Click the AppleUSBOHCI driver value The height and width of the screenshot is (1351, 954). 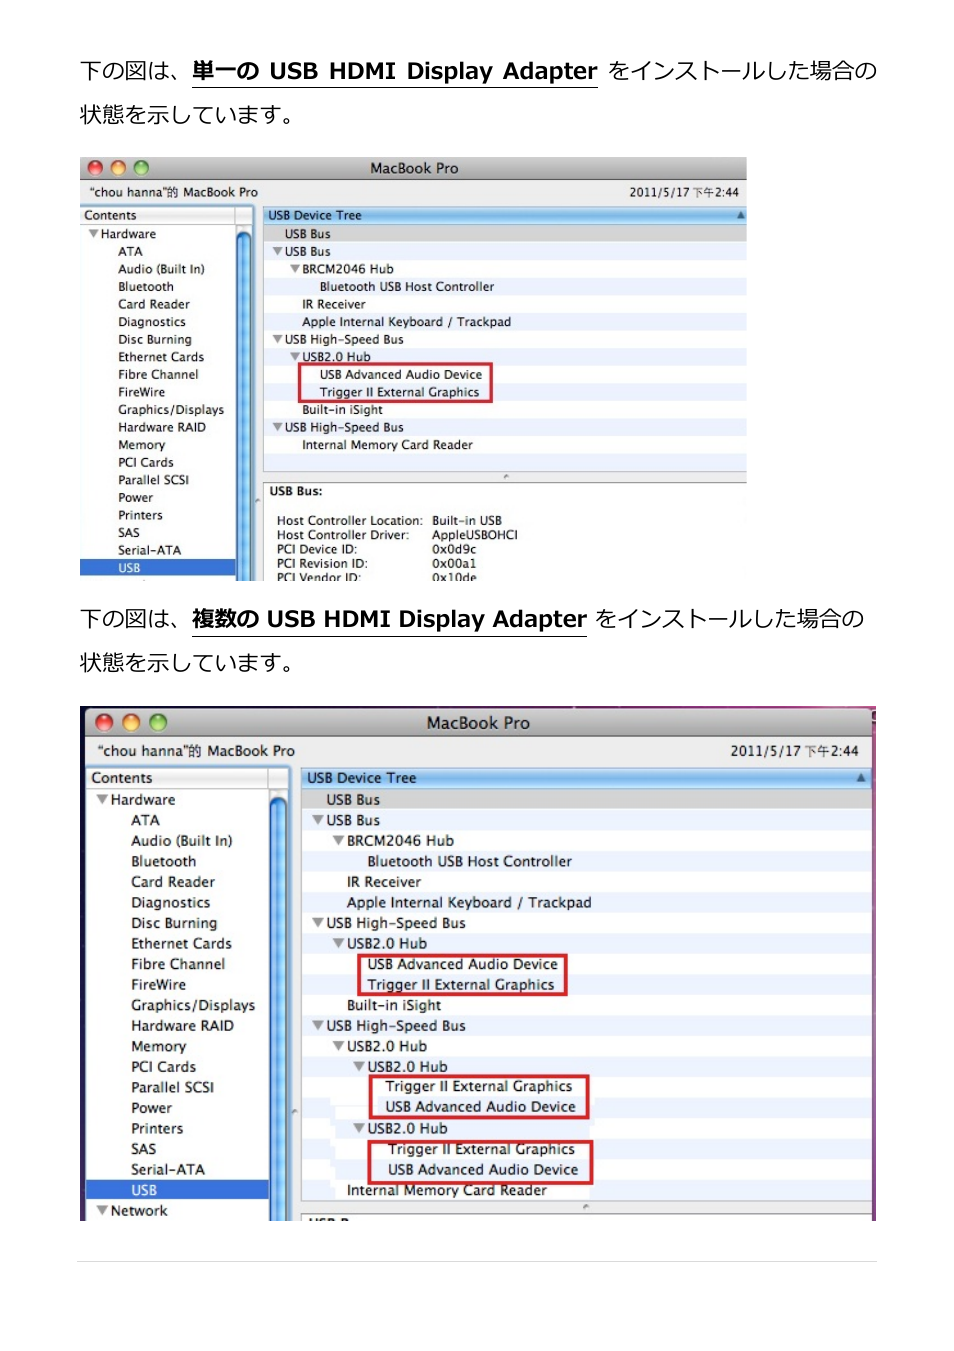click(474, 535)
